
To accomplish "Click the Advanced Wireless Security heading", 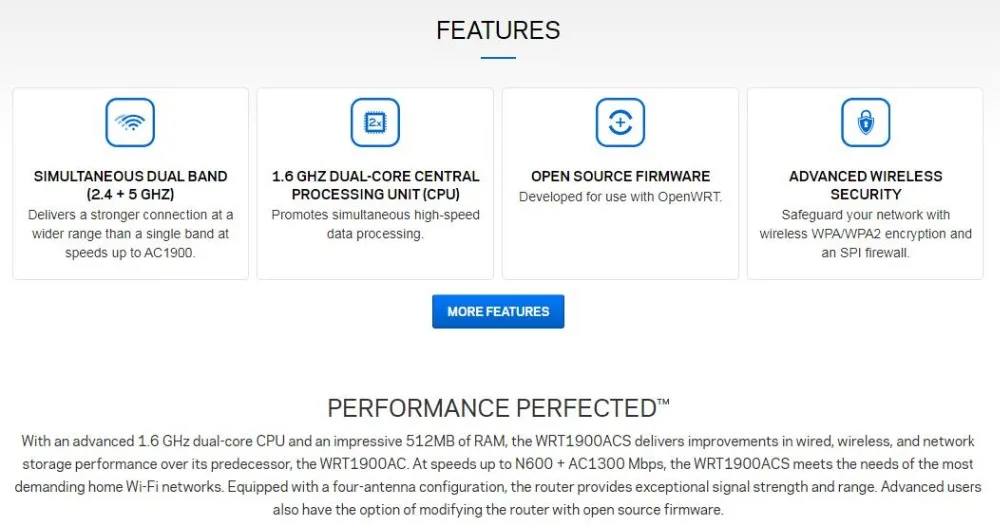I will click(x=865, y=185).
